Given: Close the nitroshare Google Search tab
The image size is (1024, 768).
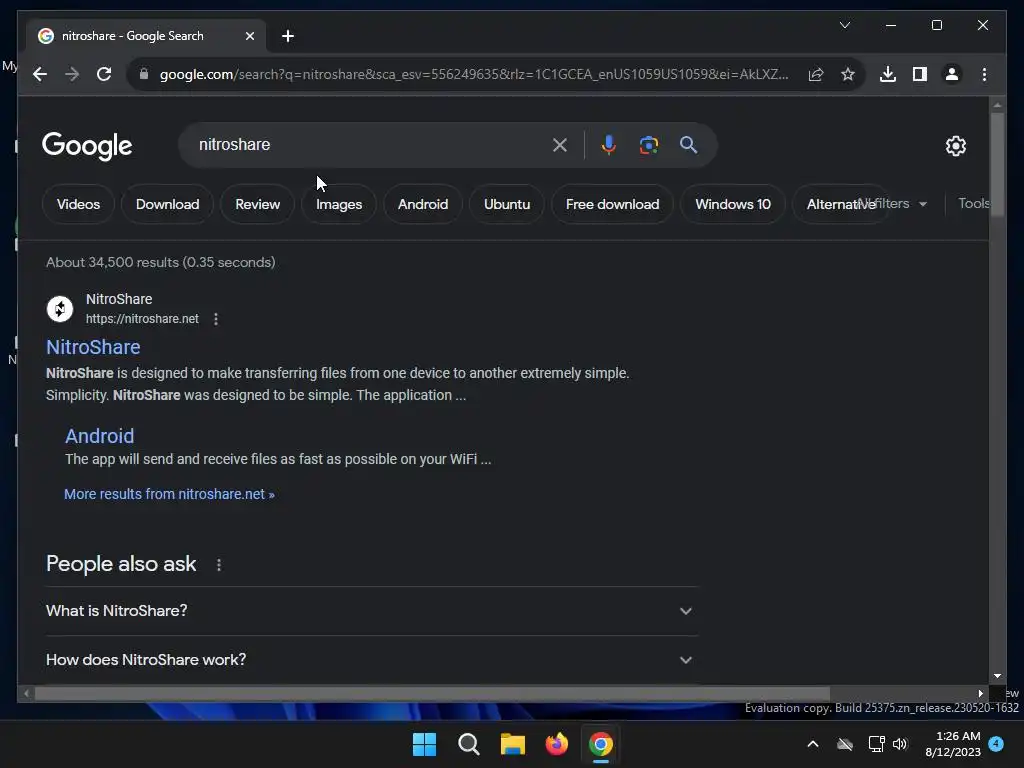Looking at the screenshot, I should point(249,36).
